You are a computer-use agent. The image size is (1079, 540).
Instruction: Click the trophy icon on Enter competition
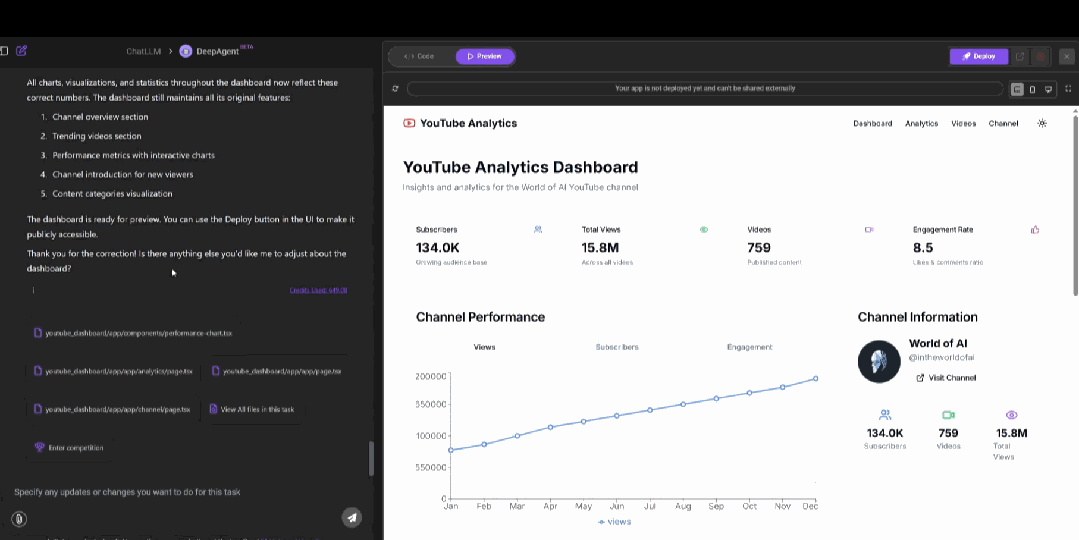coord(39,448)
